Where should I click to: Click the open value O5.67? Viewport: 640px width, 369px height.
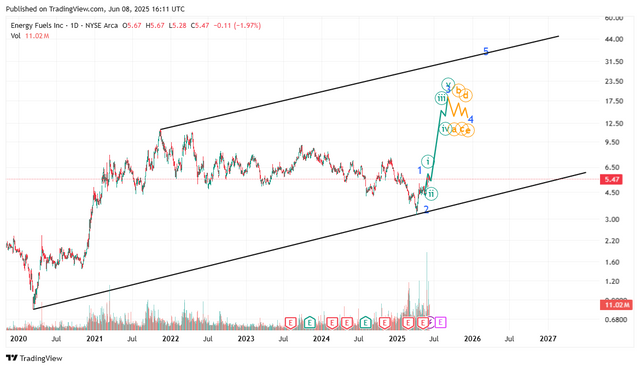tap(131, 25)
